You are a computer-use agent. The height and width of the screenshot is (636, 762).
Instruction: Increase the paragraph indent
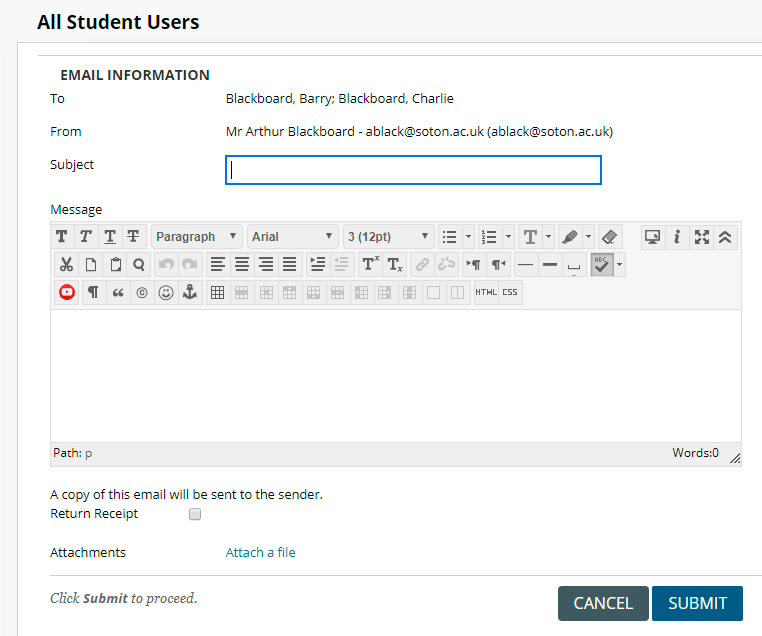[318, 264]
